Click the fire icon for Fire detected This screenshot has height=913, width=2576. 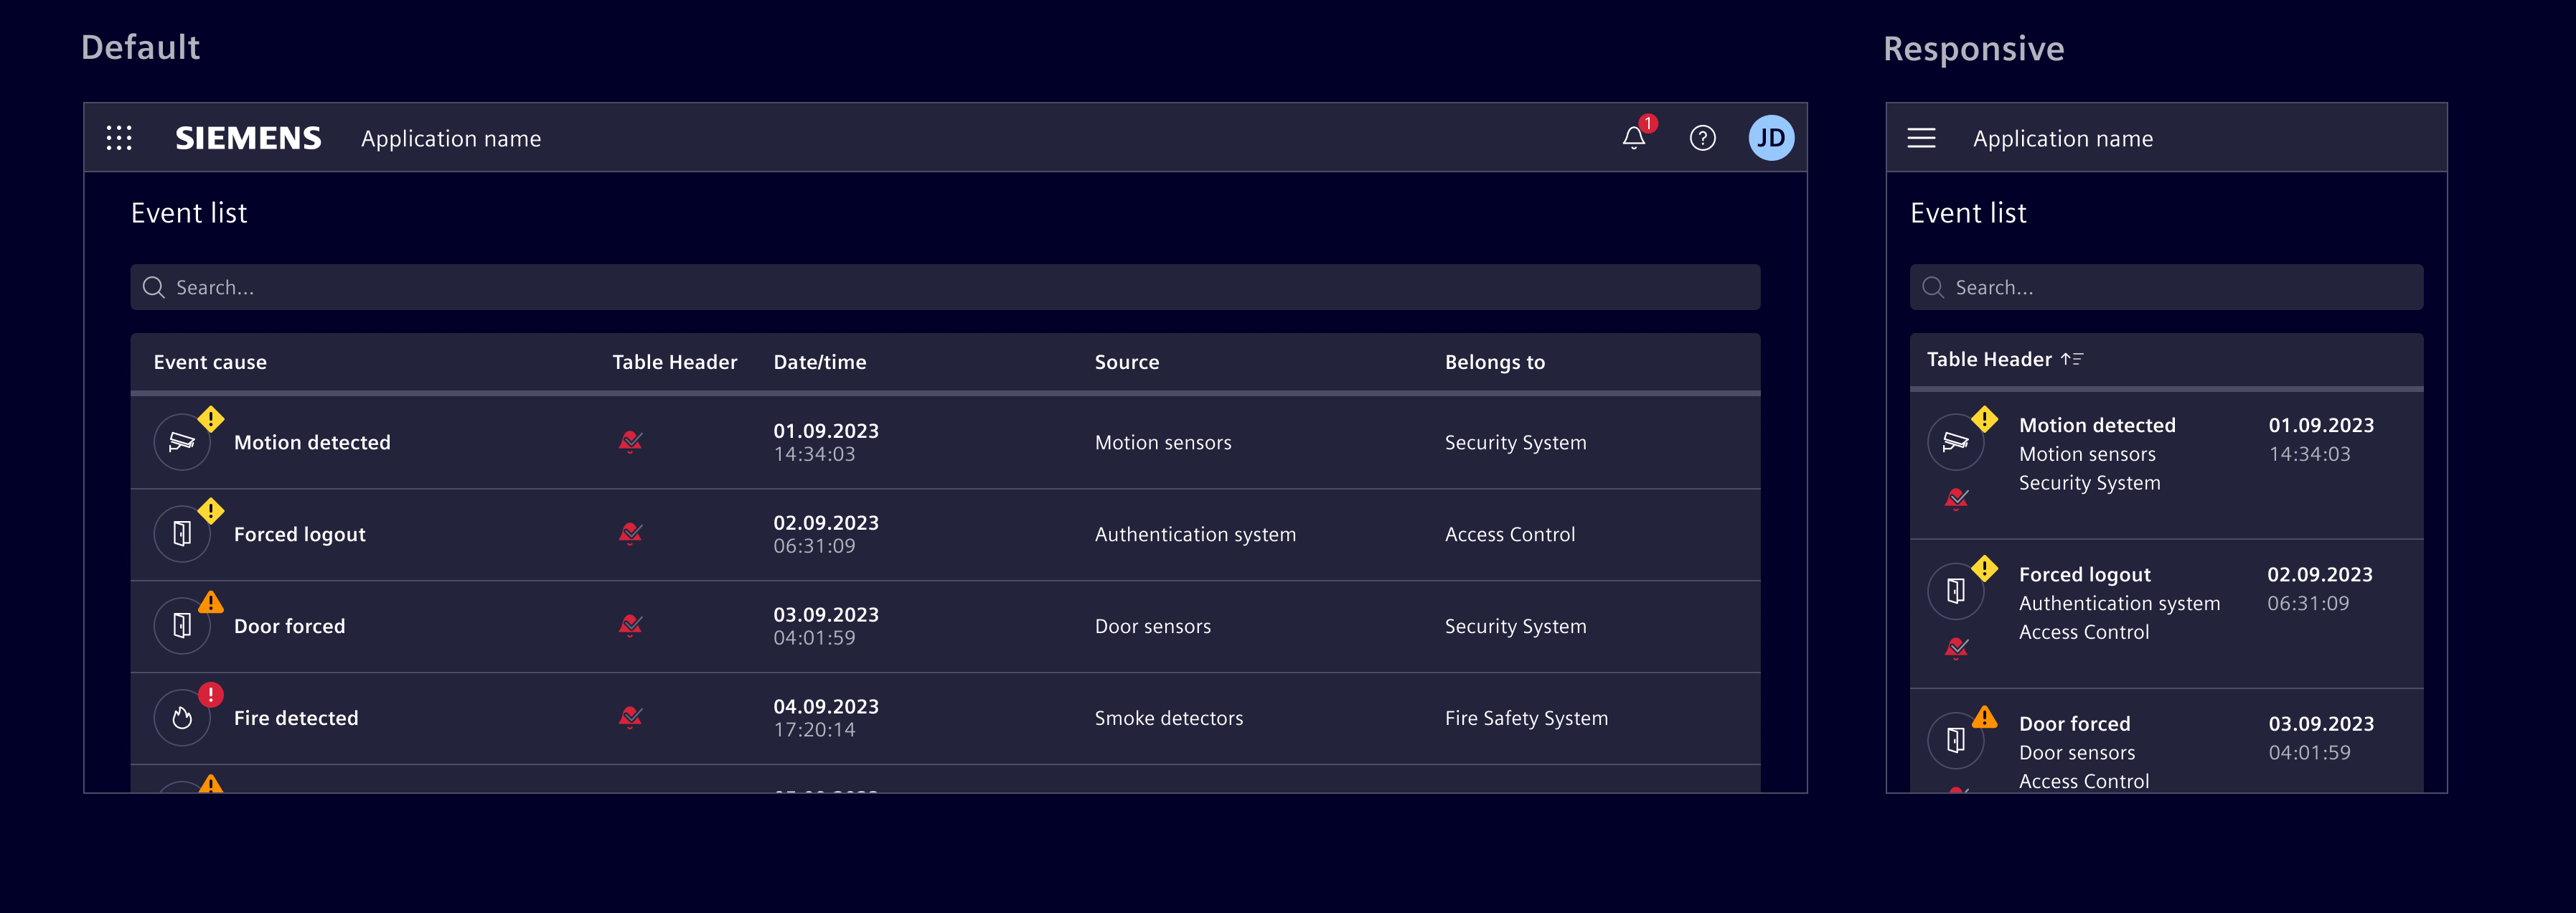pos(182,718)
